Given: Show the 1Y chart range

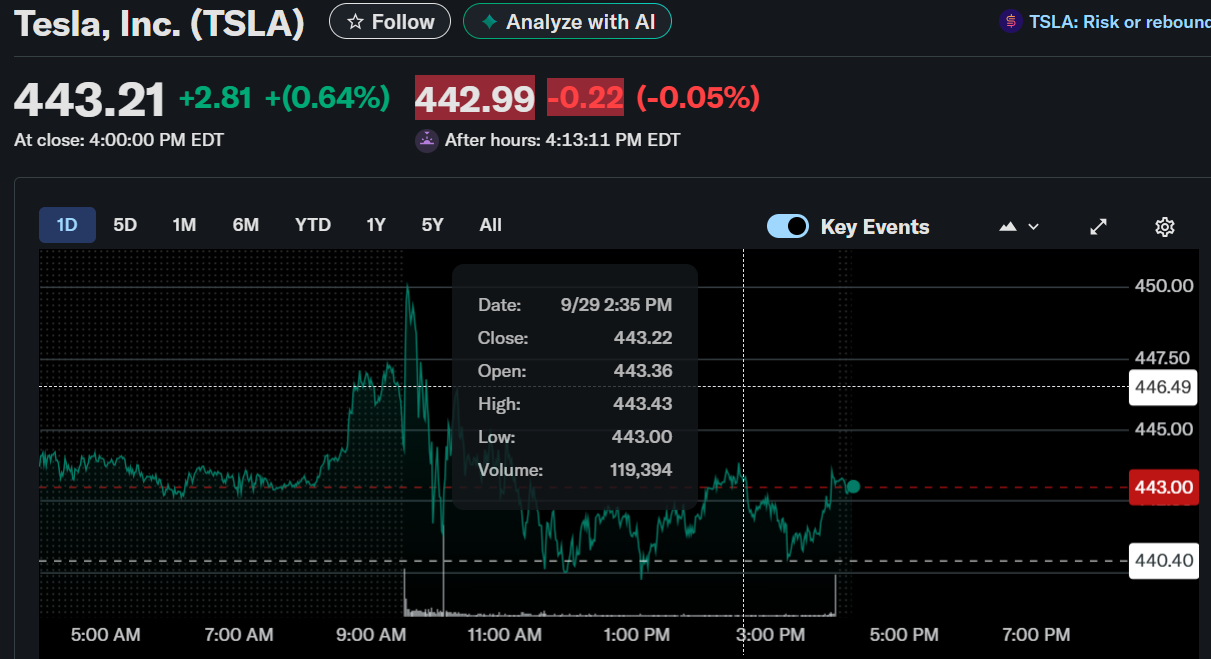Looking at the screenshot, I should [x=376, y=225].
